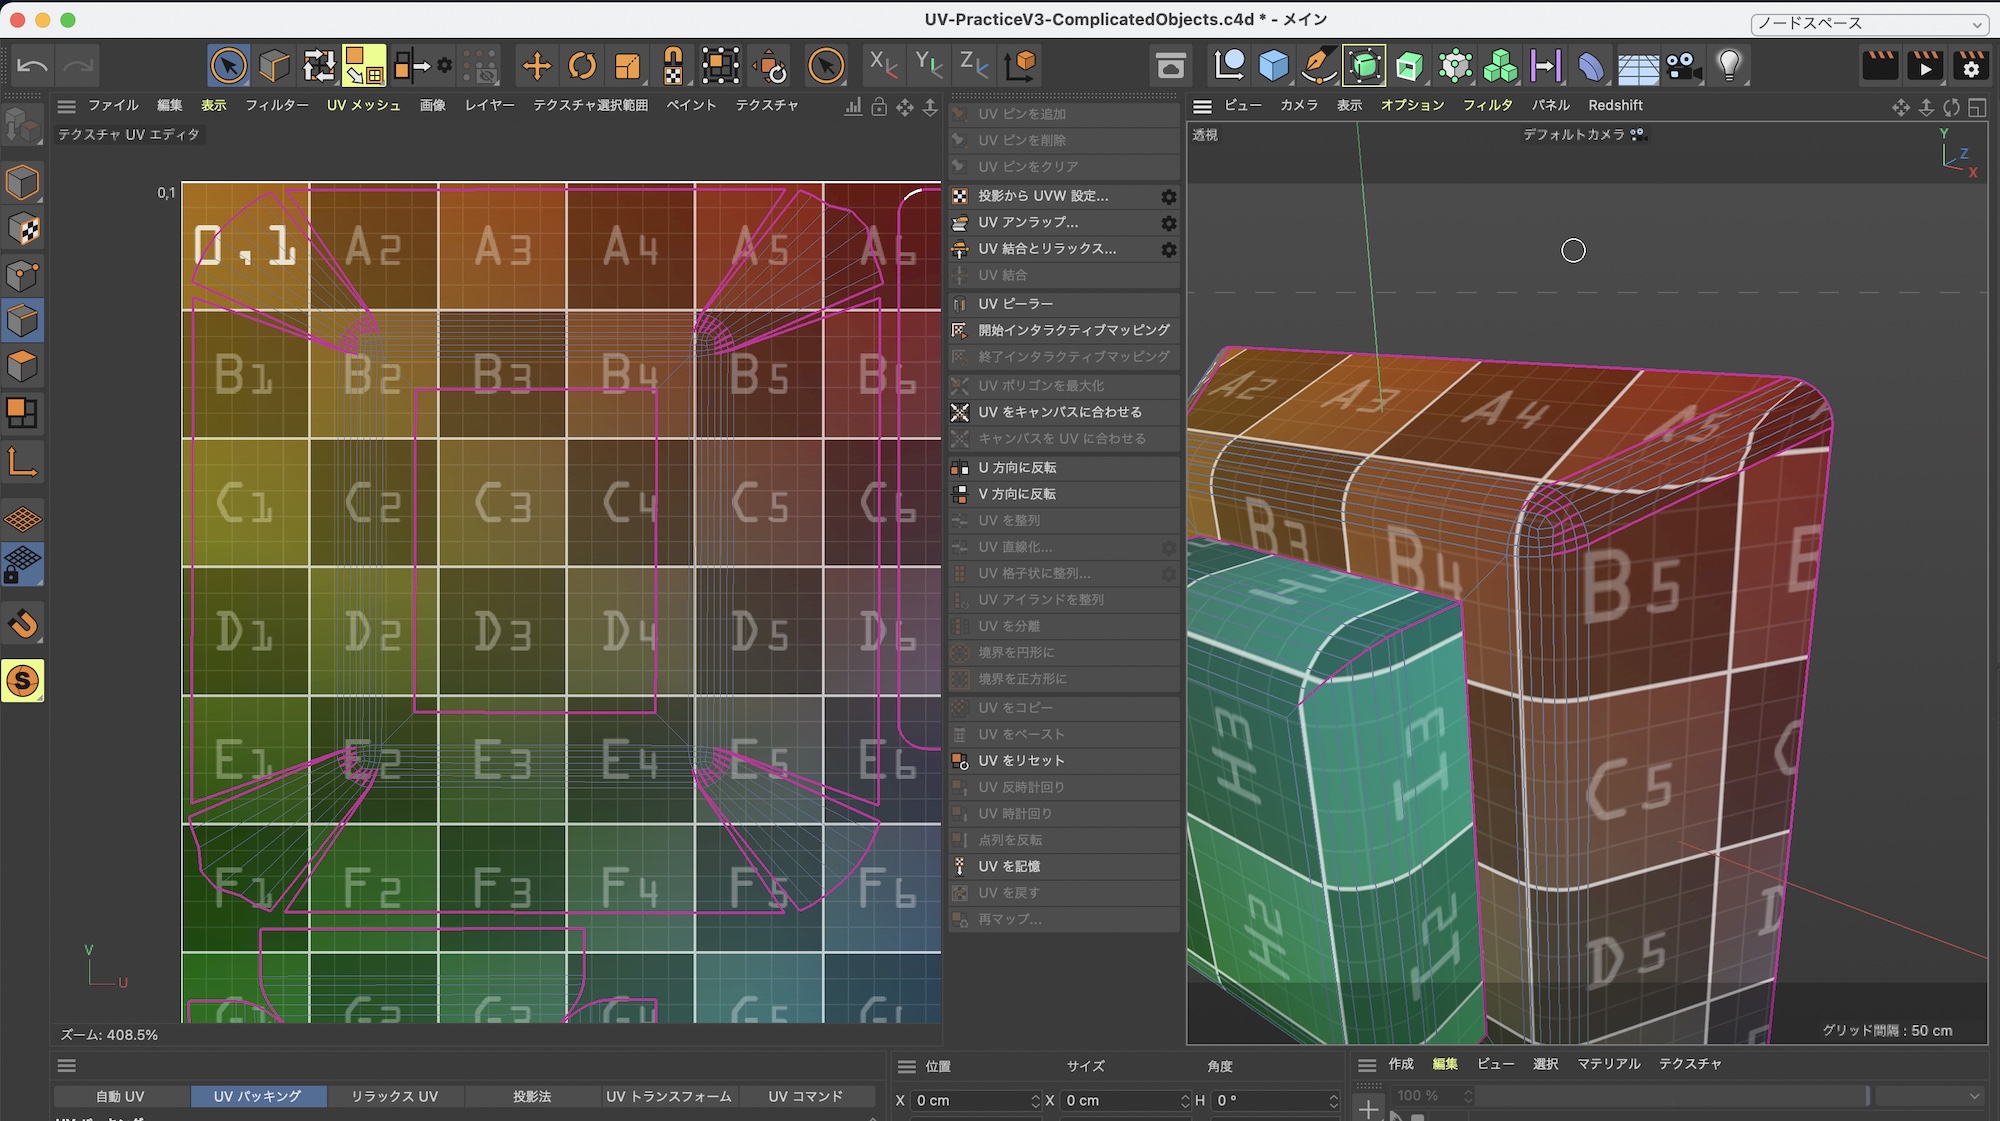Add a Light bulb object
This screenshot has width=2000, height=1121.
coord(1729,67)
